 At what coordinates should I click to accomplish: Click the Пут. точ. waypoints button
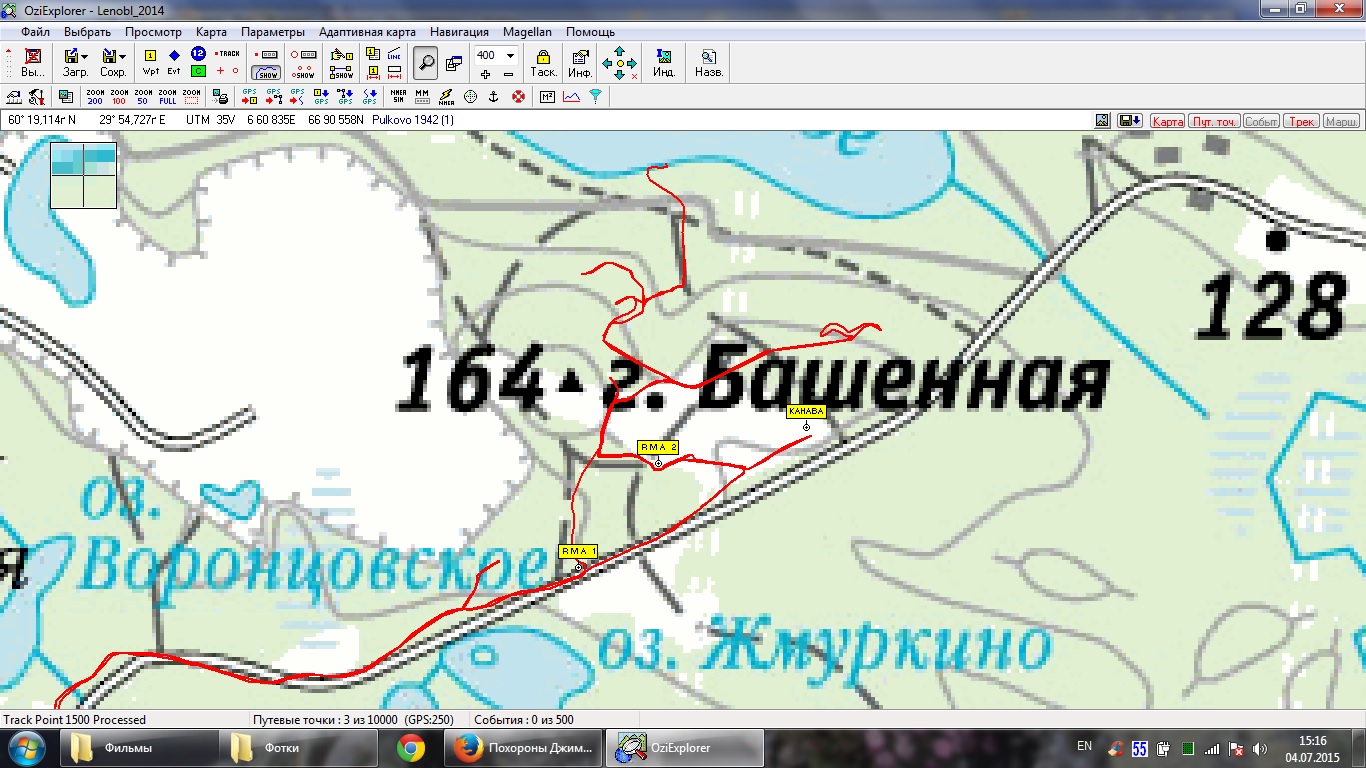[x=1213, y=121]
